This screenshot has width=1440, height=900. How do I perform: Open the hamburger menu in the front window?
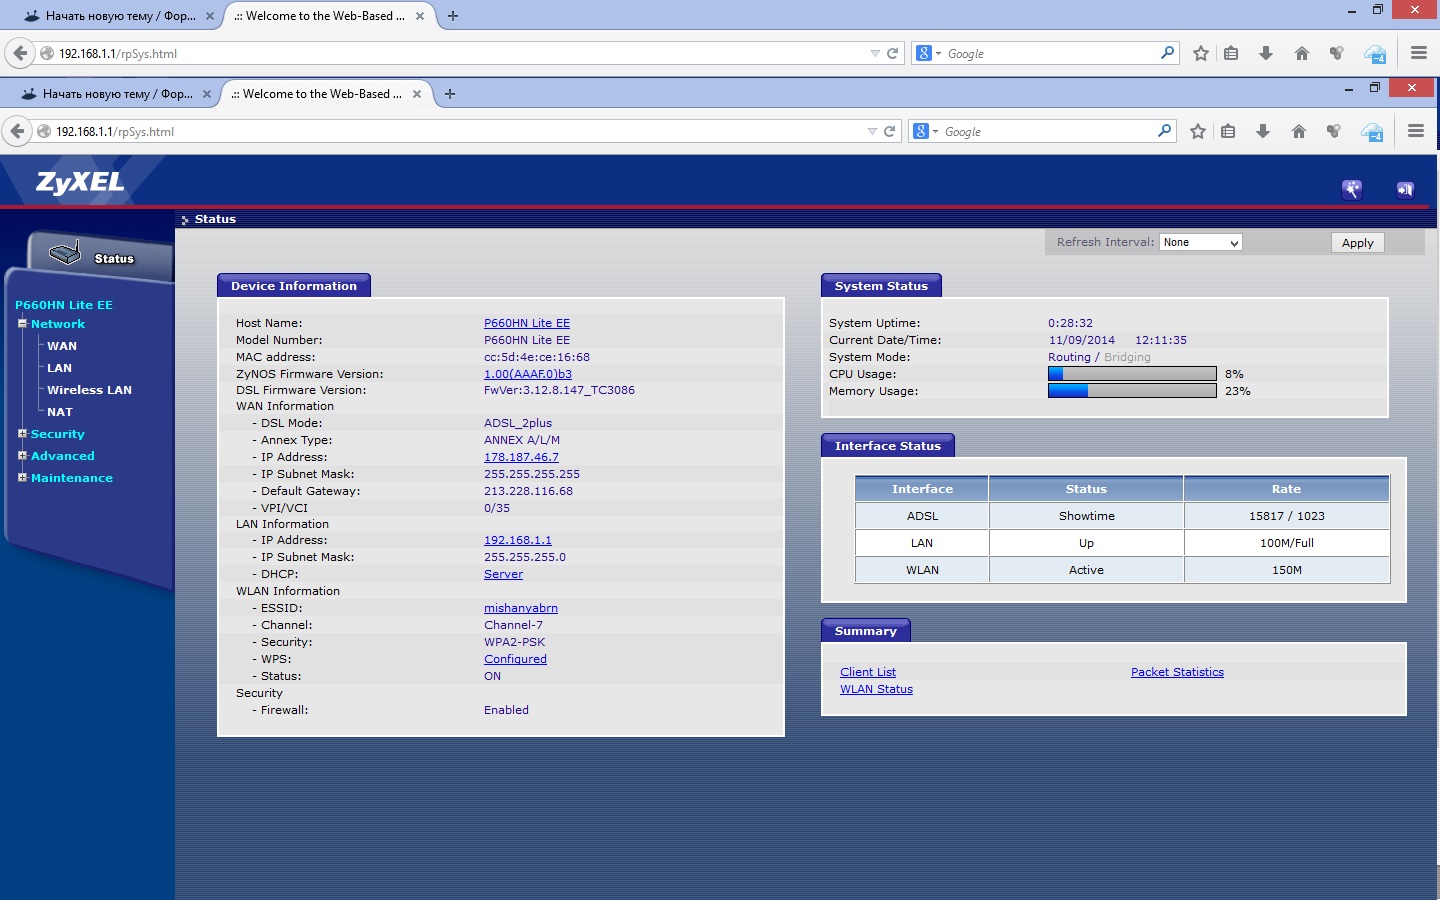pos(1416,131)
